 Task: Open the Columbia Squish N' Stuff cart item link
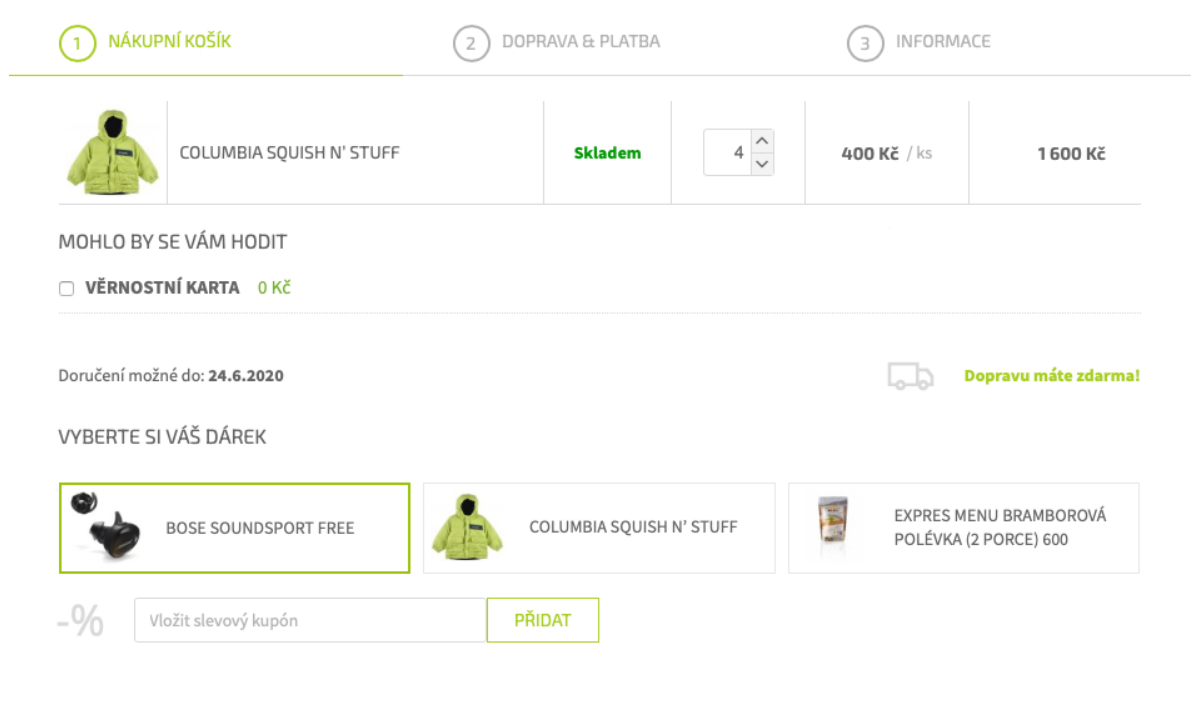289,153
